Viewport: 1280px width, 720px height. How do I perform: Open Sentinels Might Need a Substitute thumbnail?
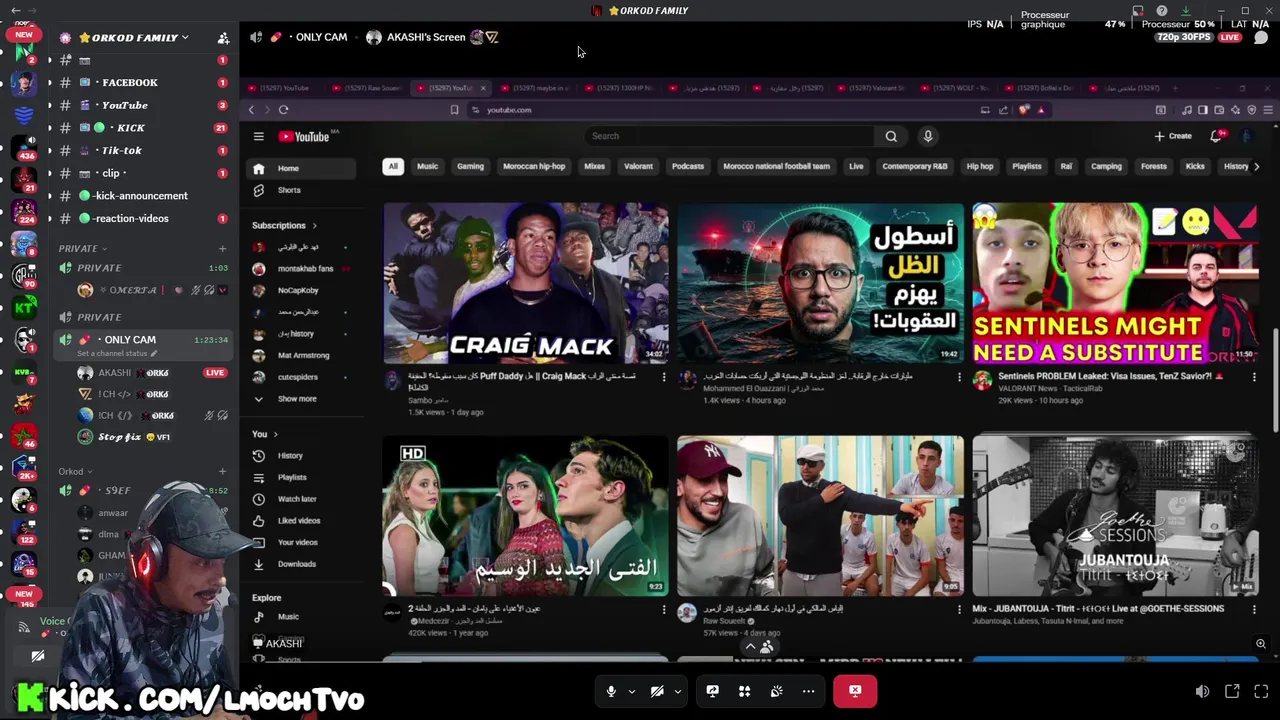1115,283
